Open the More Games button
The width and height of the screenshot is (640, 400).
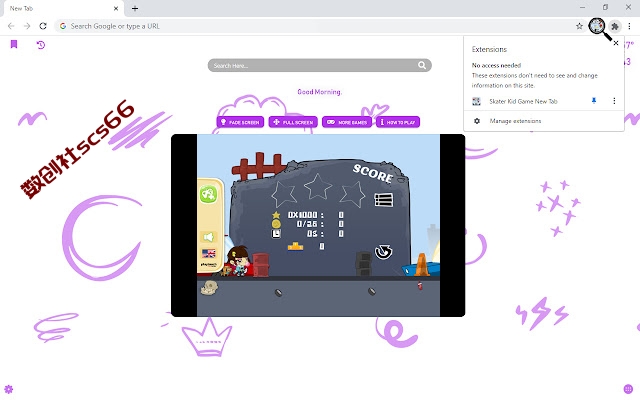tap(347, 122)
